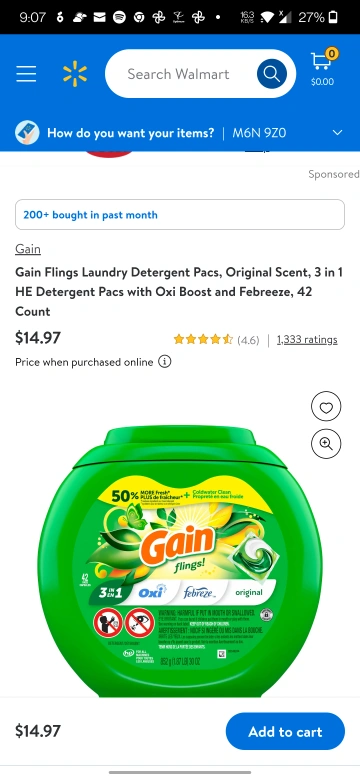The width and height of the screenshot is (360, 780).
Task: Tap the '200+ bought in past month' badge
Action: 180,215
